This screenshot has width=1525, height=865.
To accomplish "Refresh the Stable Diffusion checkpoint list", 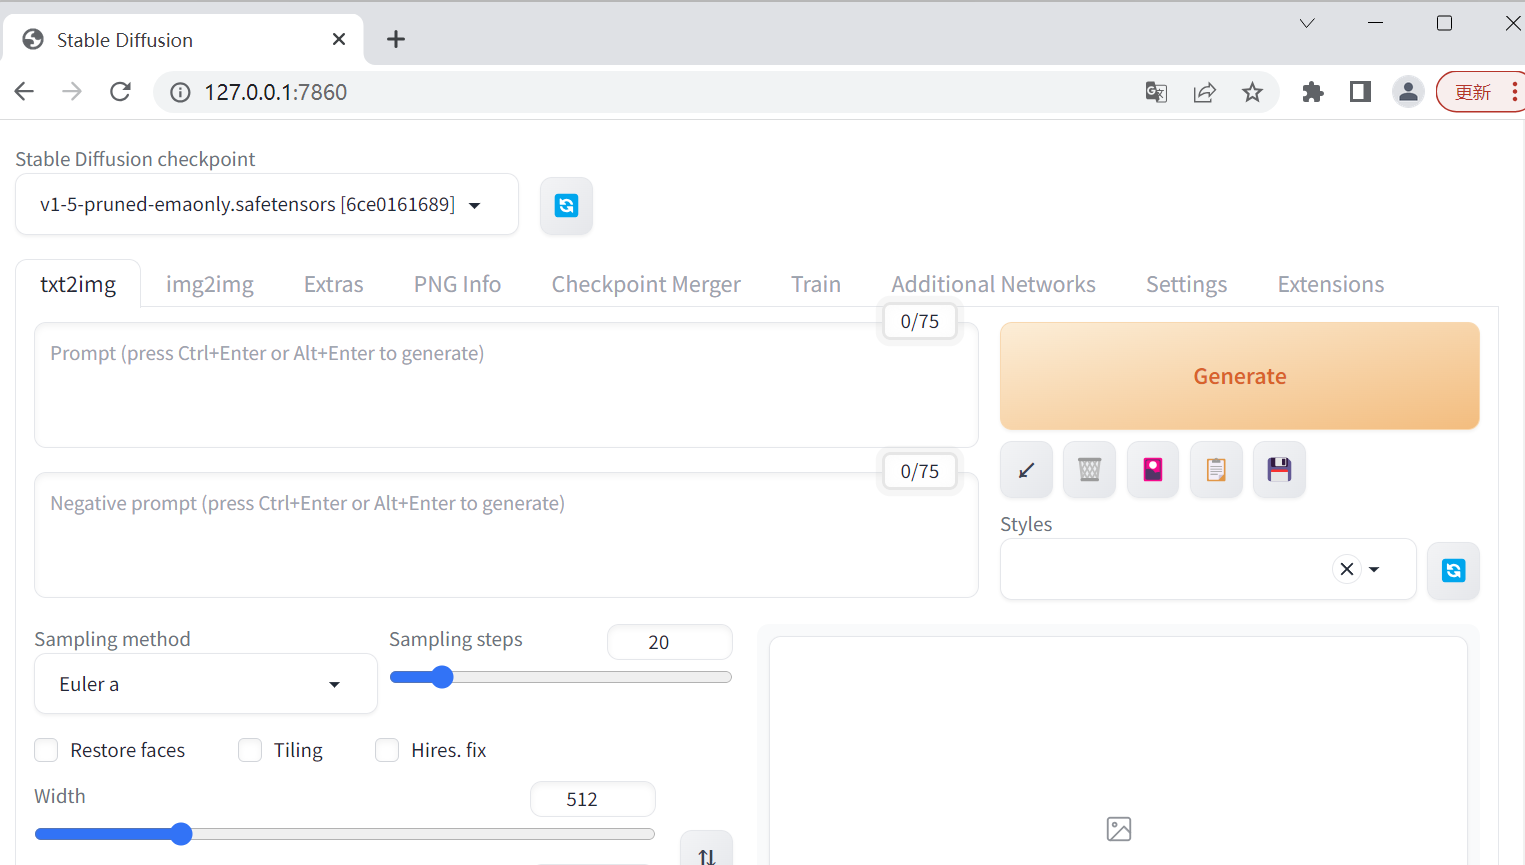I will [566, 205].
